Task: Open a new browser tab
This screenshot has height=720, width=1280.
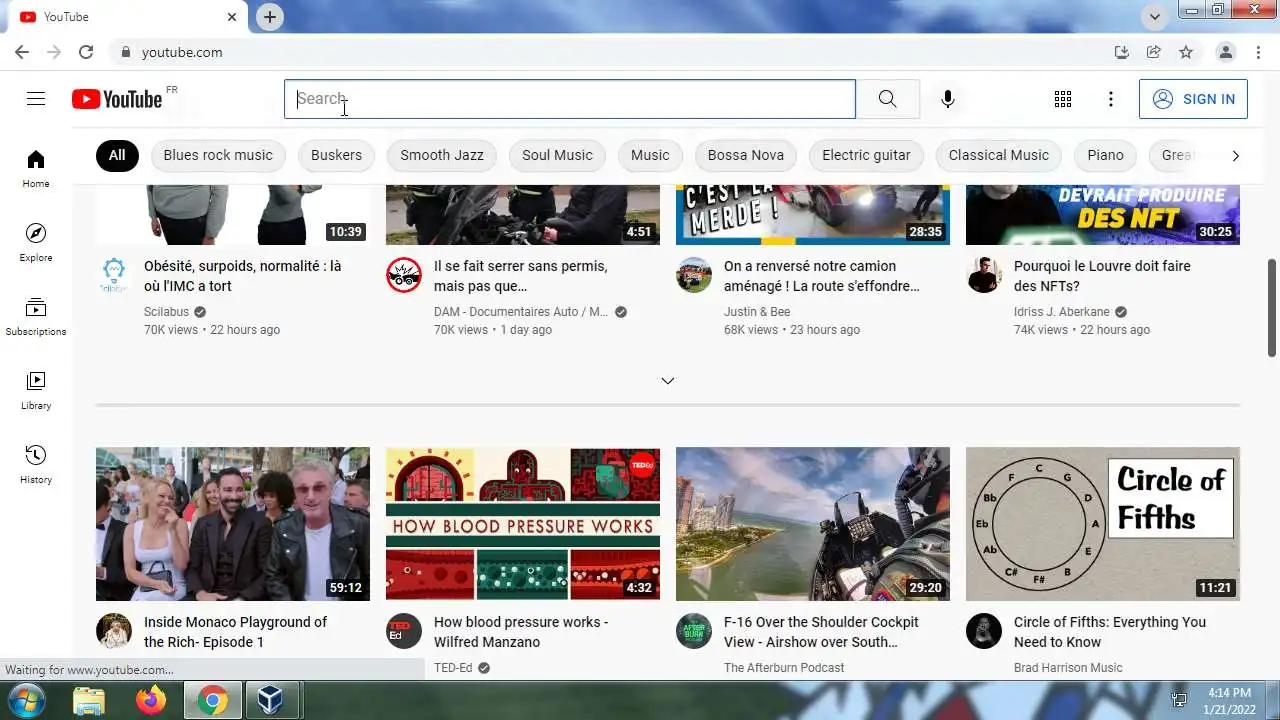Action: click(270, 17)
